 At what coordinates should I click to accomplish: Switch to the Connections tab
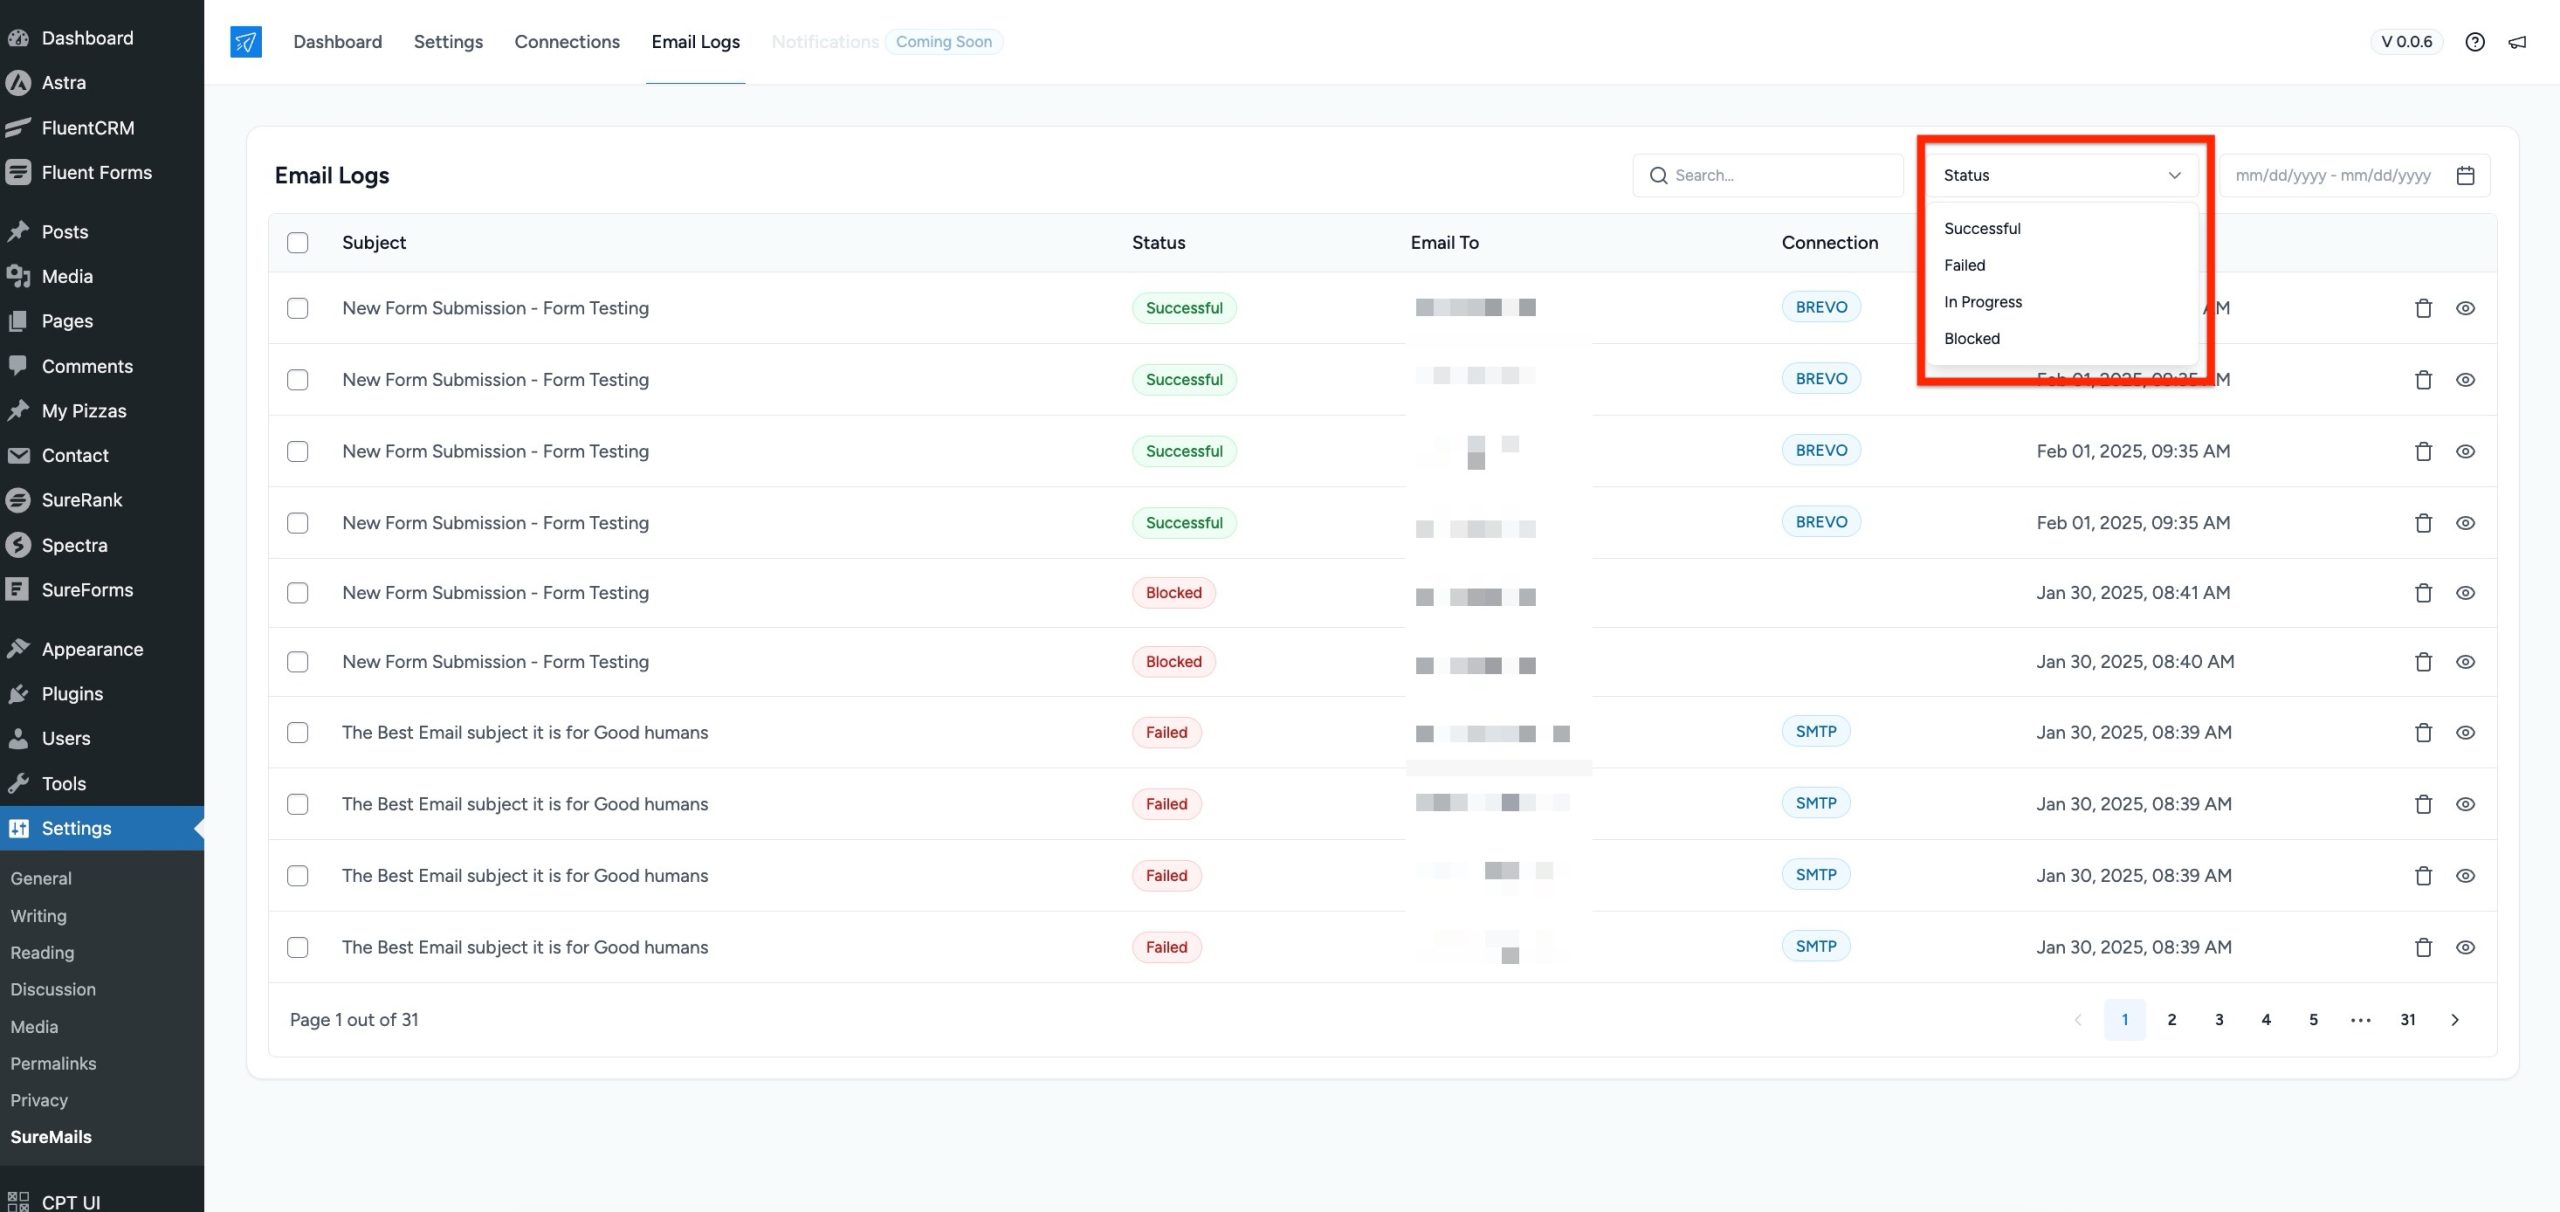[567, 41]
